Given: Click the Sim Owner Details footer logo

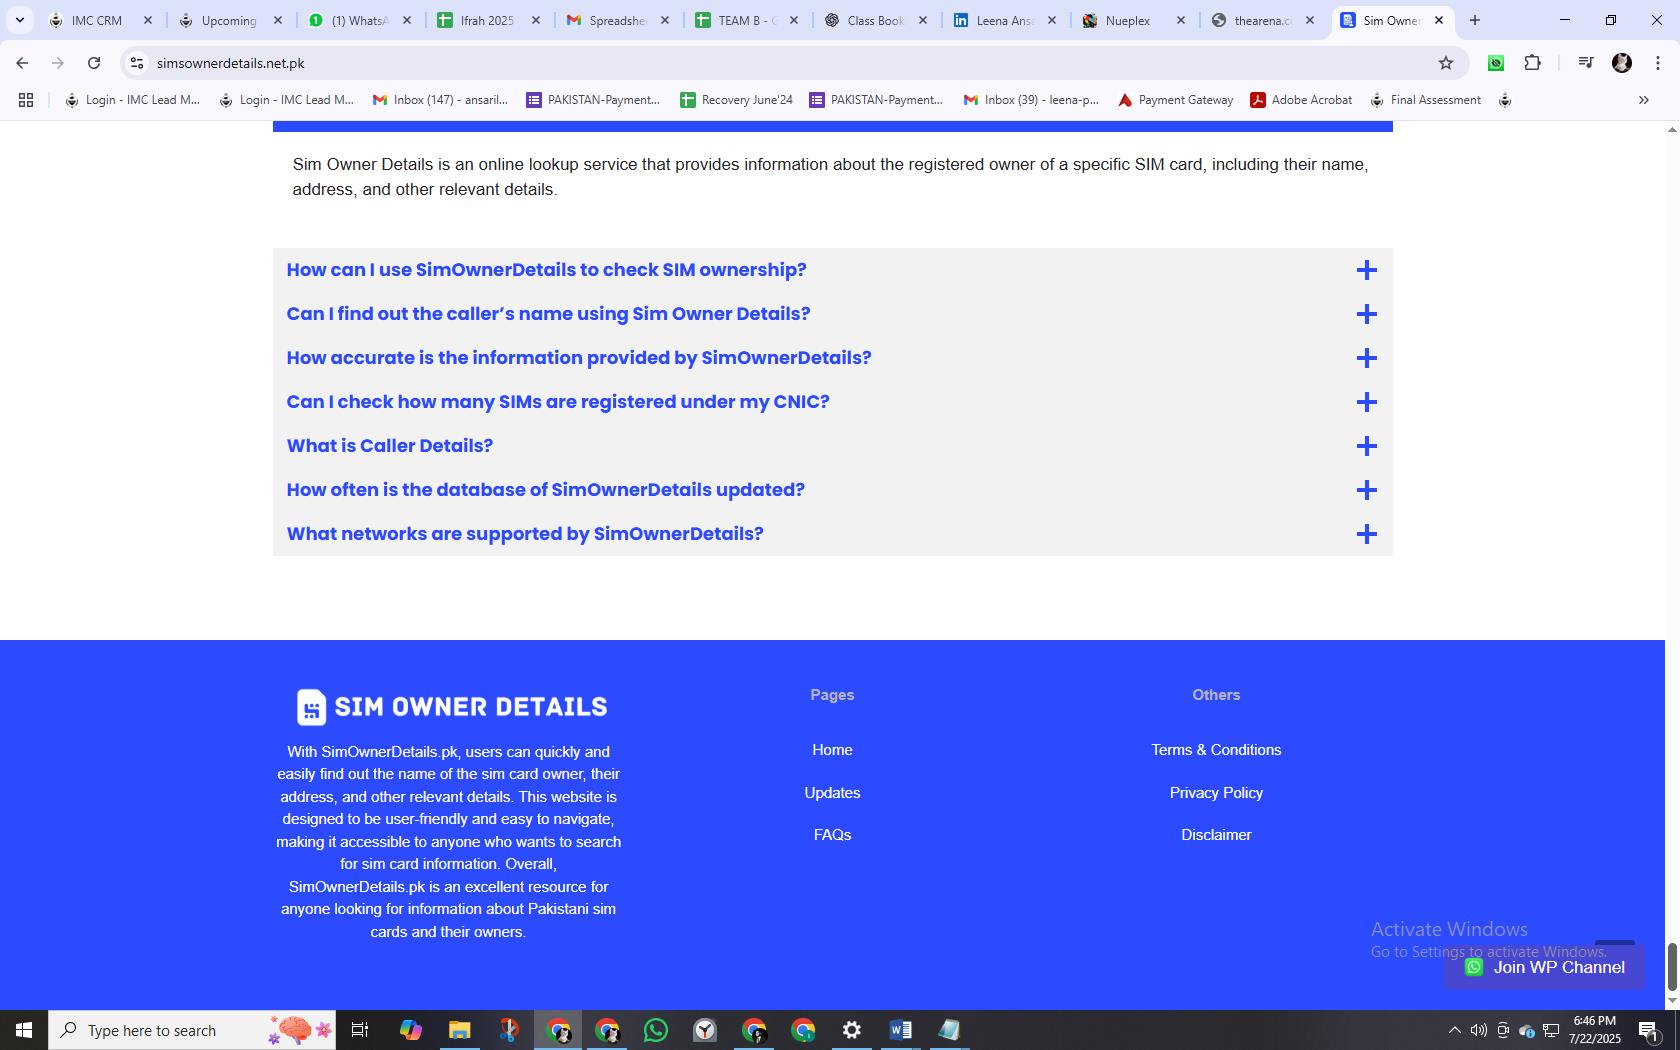Looking at the screenshot, I should [452, 707].
